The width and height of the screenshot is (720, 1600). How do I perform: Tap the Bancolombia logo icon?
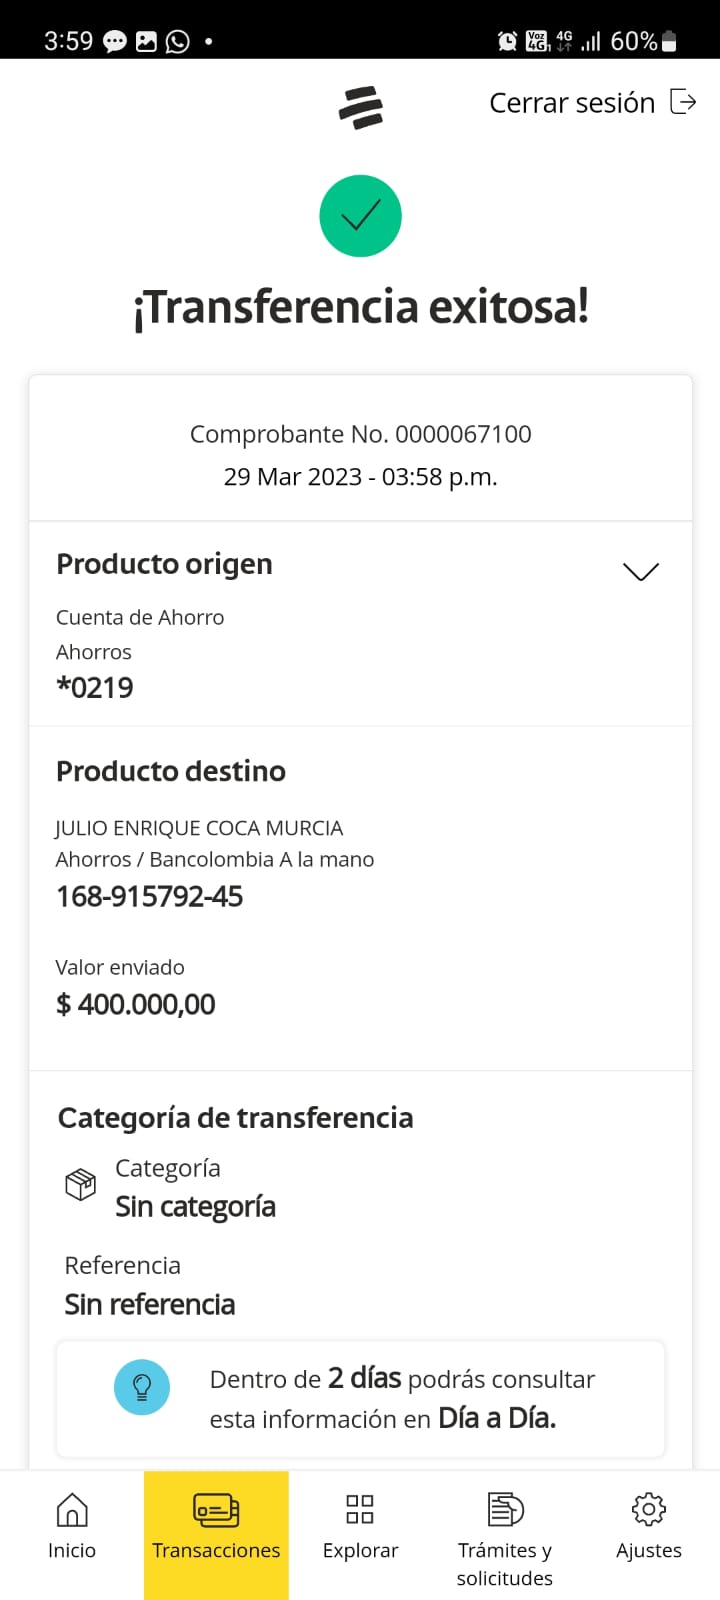tap(360, 107)
